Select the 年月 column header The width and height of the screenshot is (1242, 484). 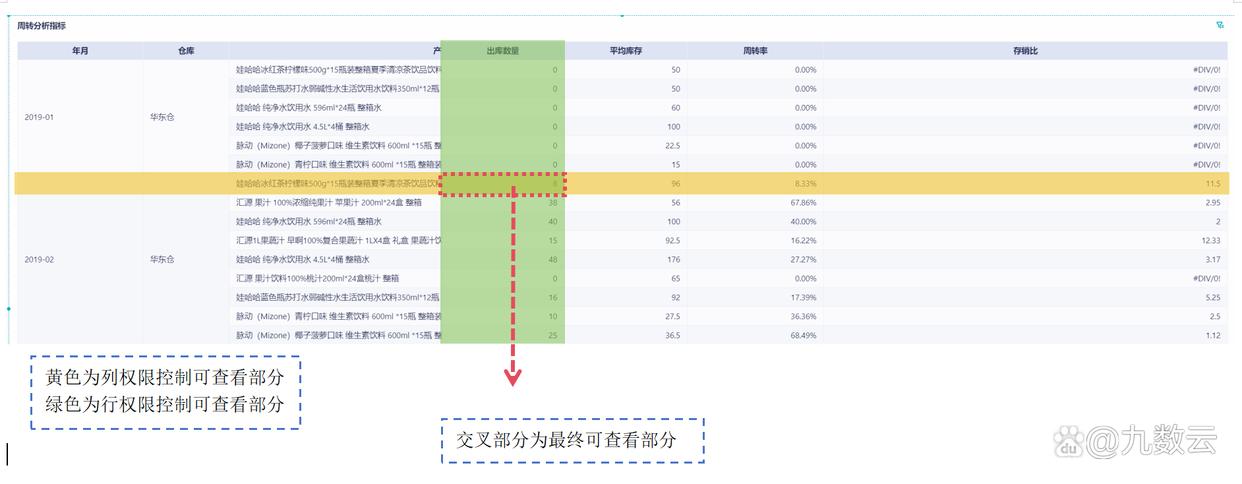coord(80,50)
